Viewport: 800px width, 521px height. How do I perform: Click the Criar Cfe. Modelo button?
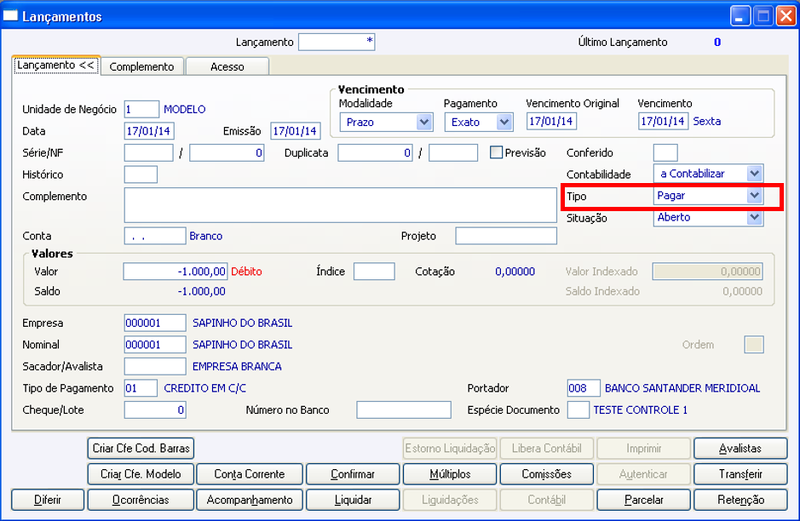pos(141,474)
